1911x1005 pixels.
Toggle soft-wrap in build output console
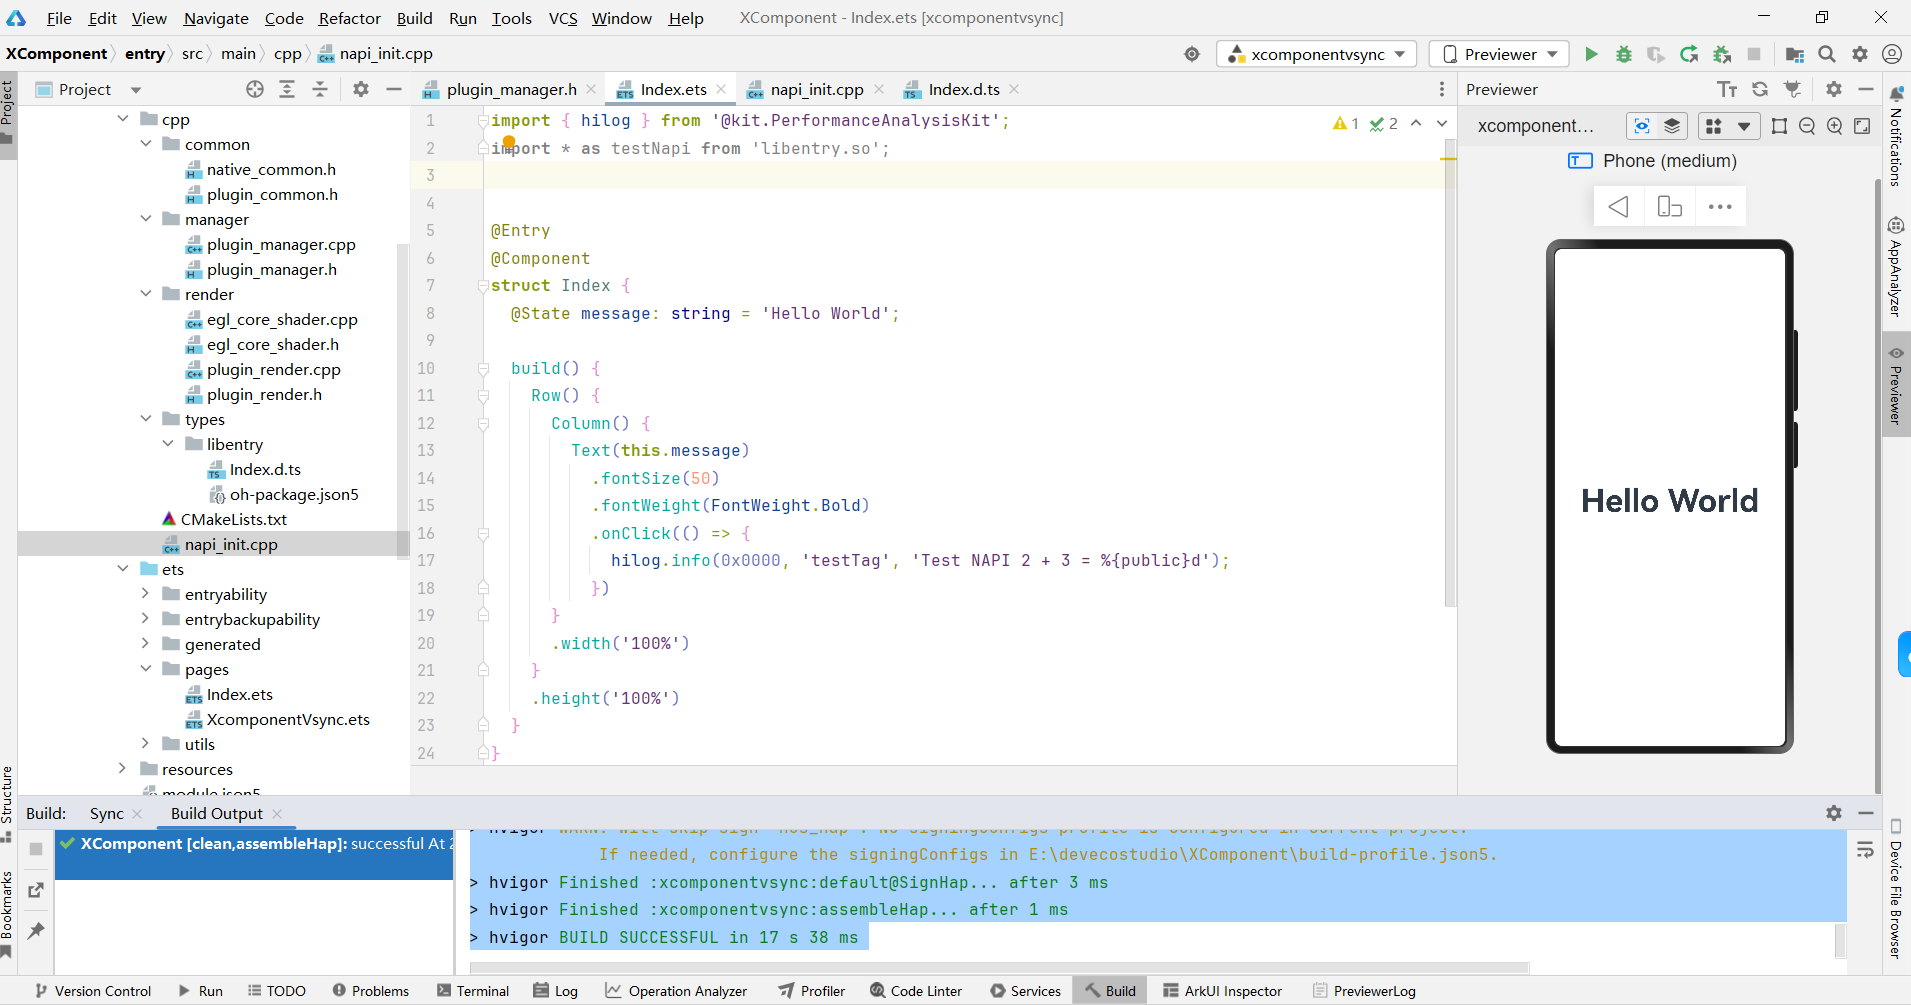tap(1865, 850)
